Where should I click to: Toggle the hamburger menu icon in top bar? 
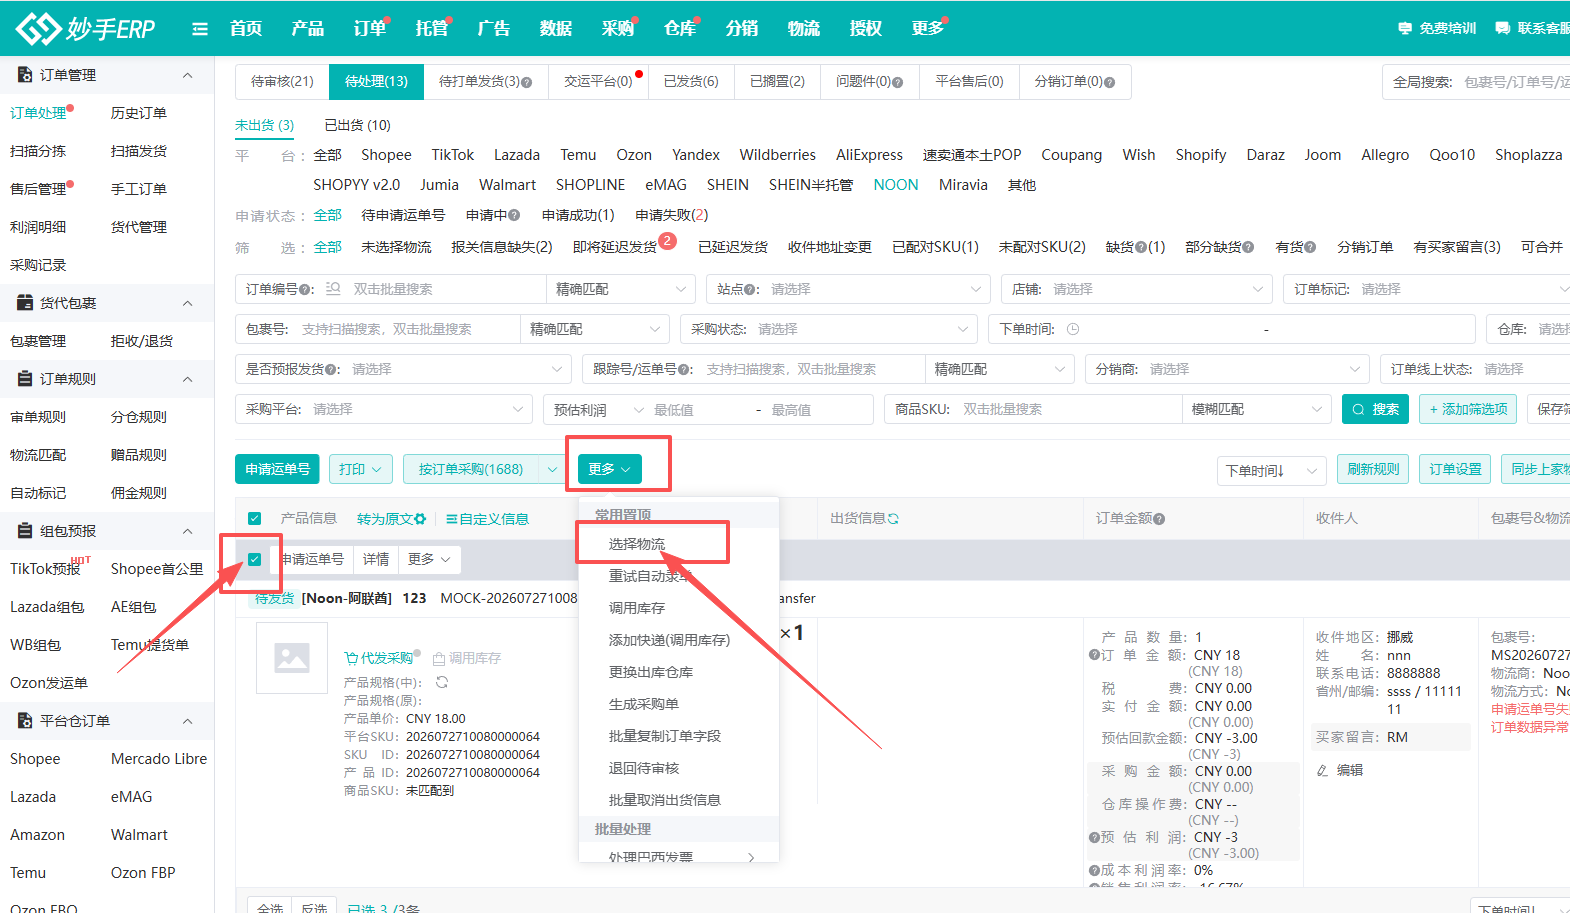pos(200,29)
